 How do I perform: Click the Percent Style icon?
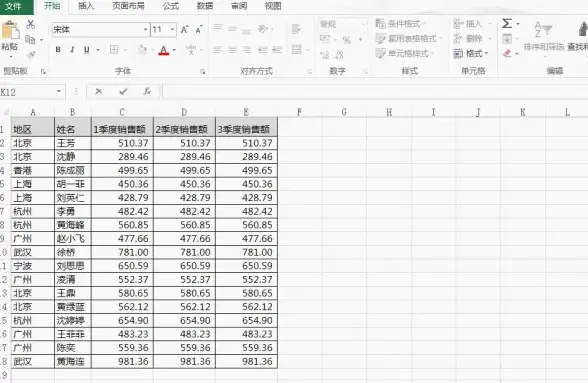(347, 40)
